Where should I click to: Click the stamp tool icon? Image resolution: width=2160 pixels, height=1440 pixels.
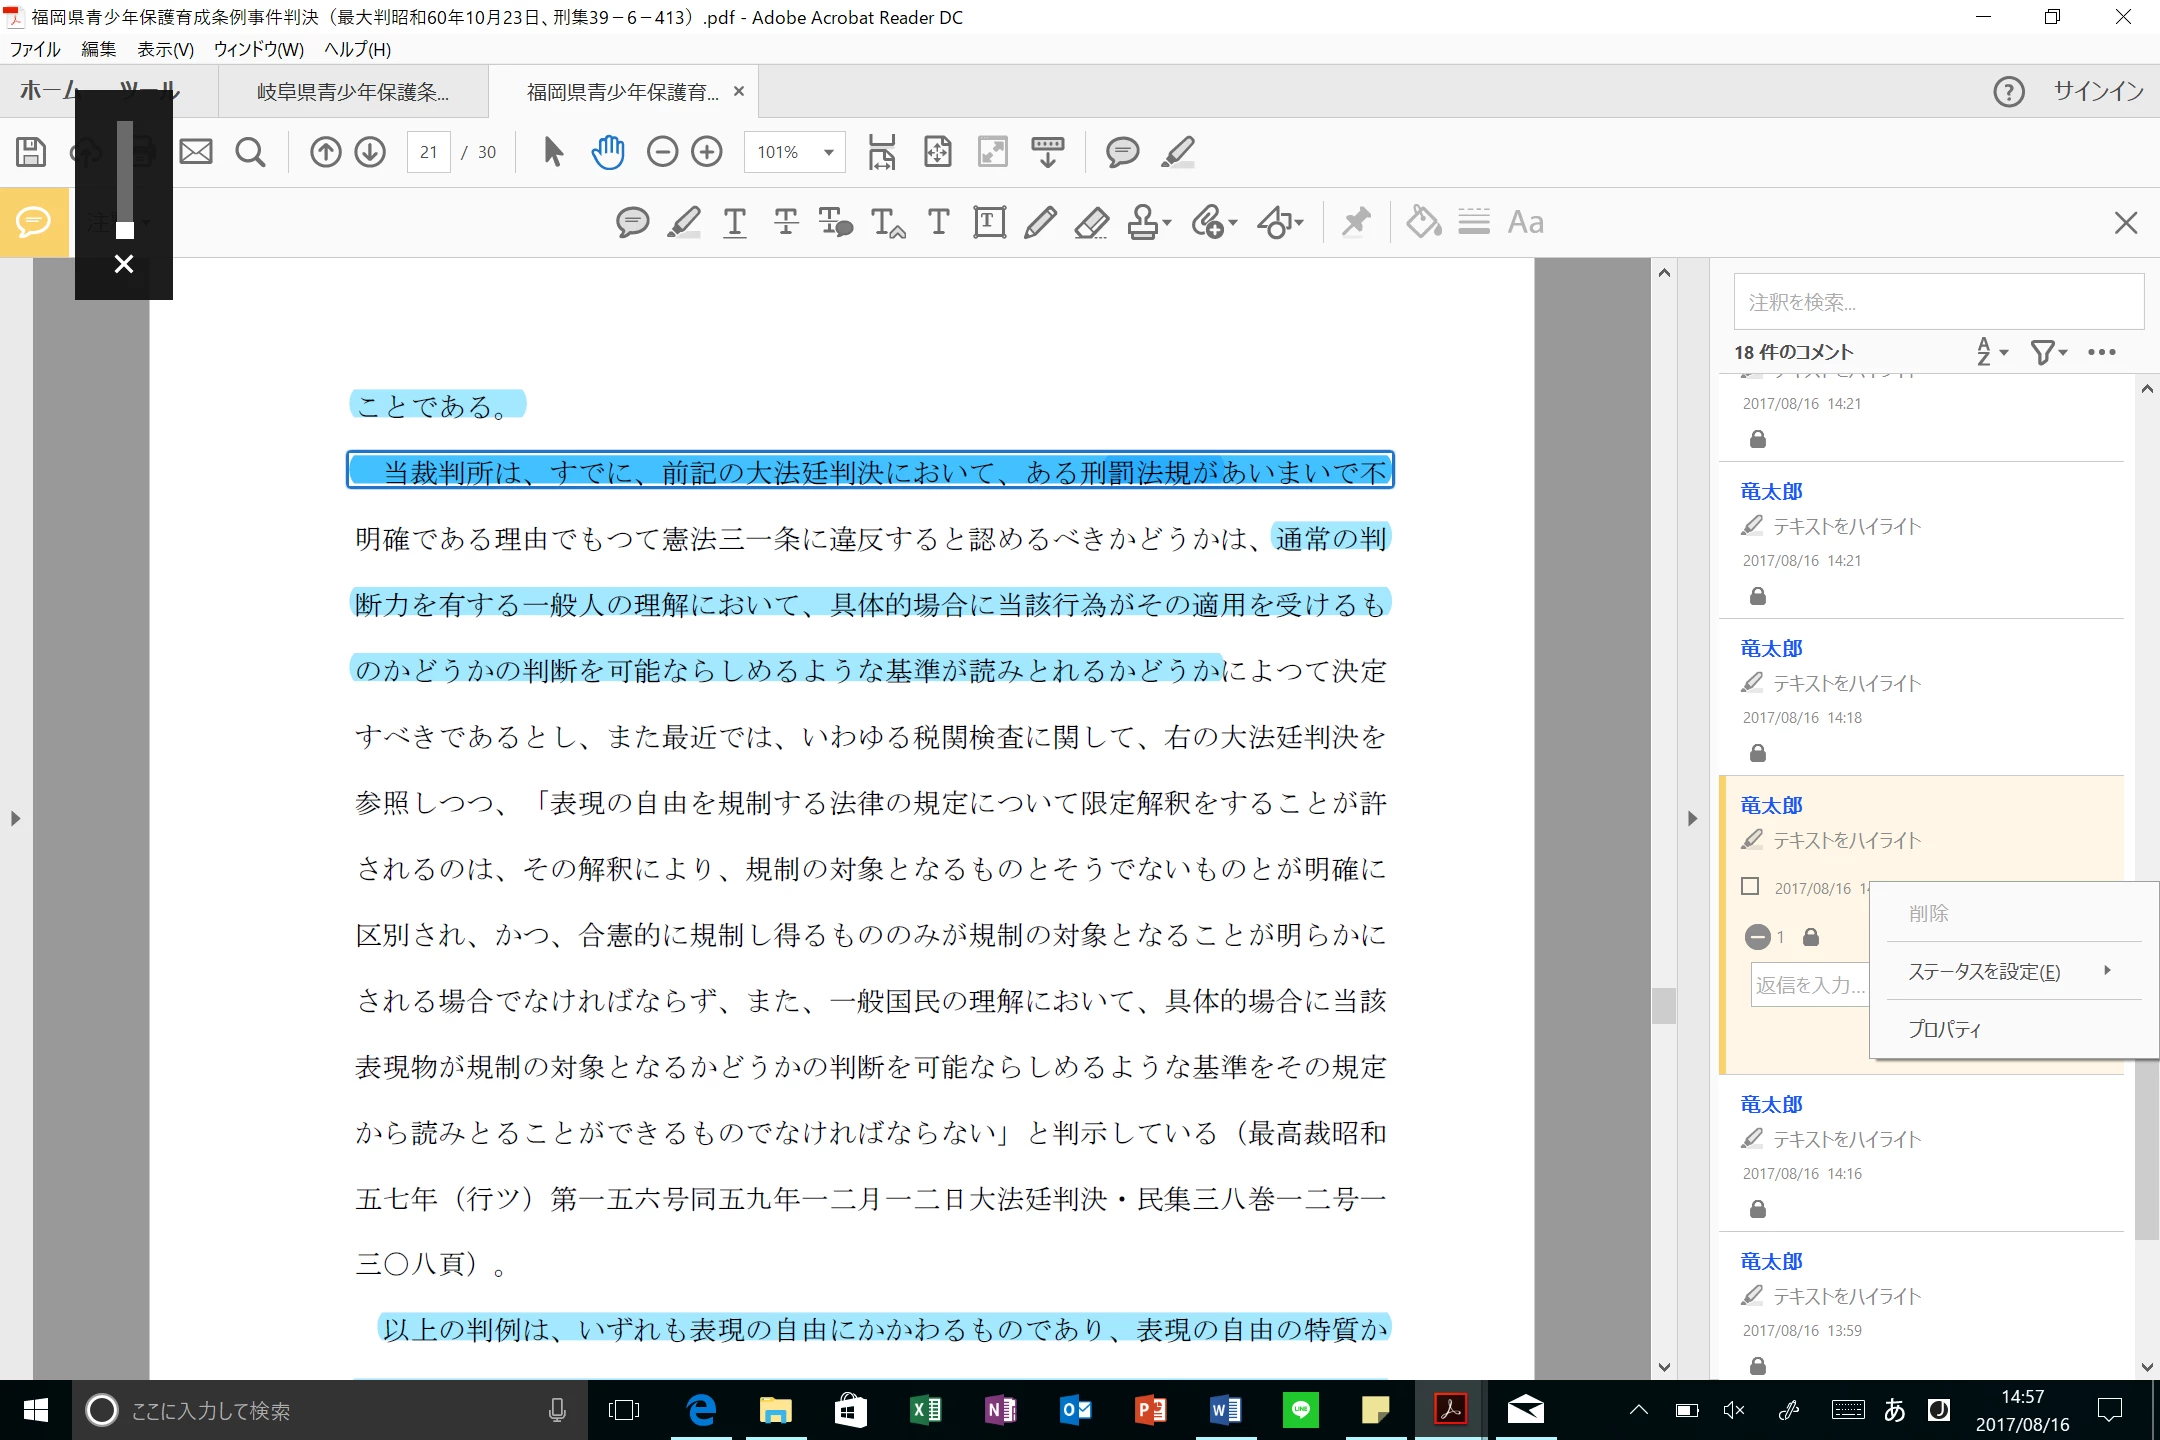(x=1143, y=222)
